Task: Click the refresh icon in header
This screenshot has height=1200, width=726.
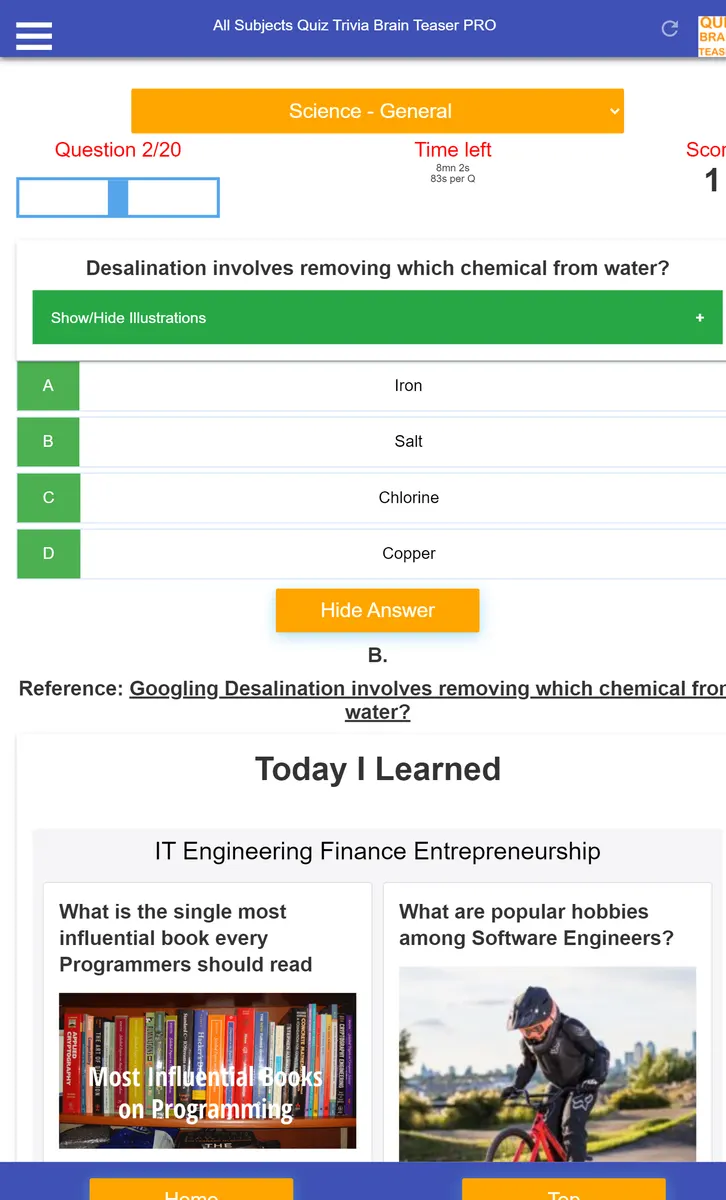Action: pos(670,28)
